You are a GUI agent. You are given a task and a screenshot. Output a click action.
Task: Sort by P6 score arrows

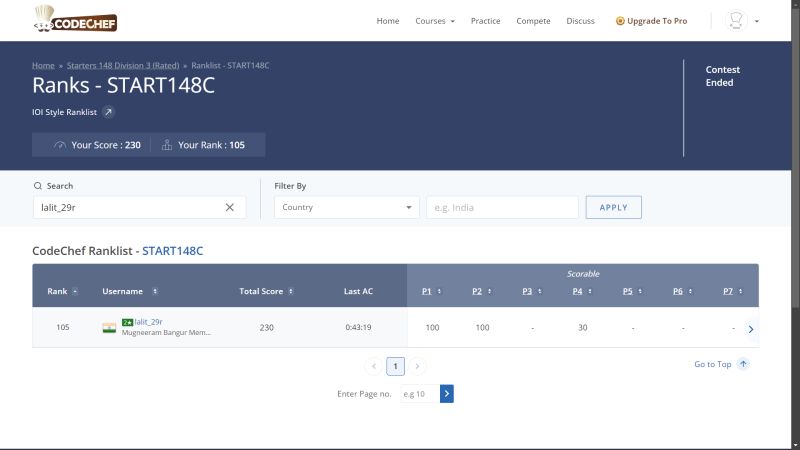pos(690,291)
